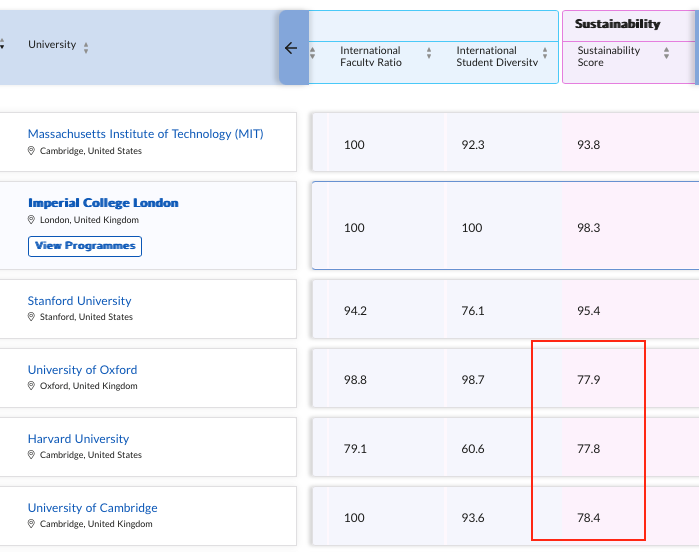Select Stanford's student diversity 76.1
The height and width of the screenshot is (552, 699).
tap(473, 311)
